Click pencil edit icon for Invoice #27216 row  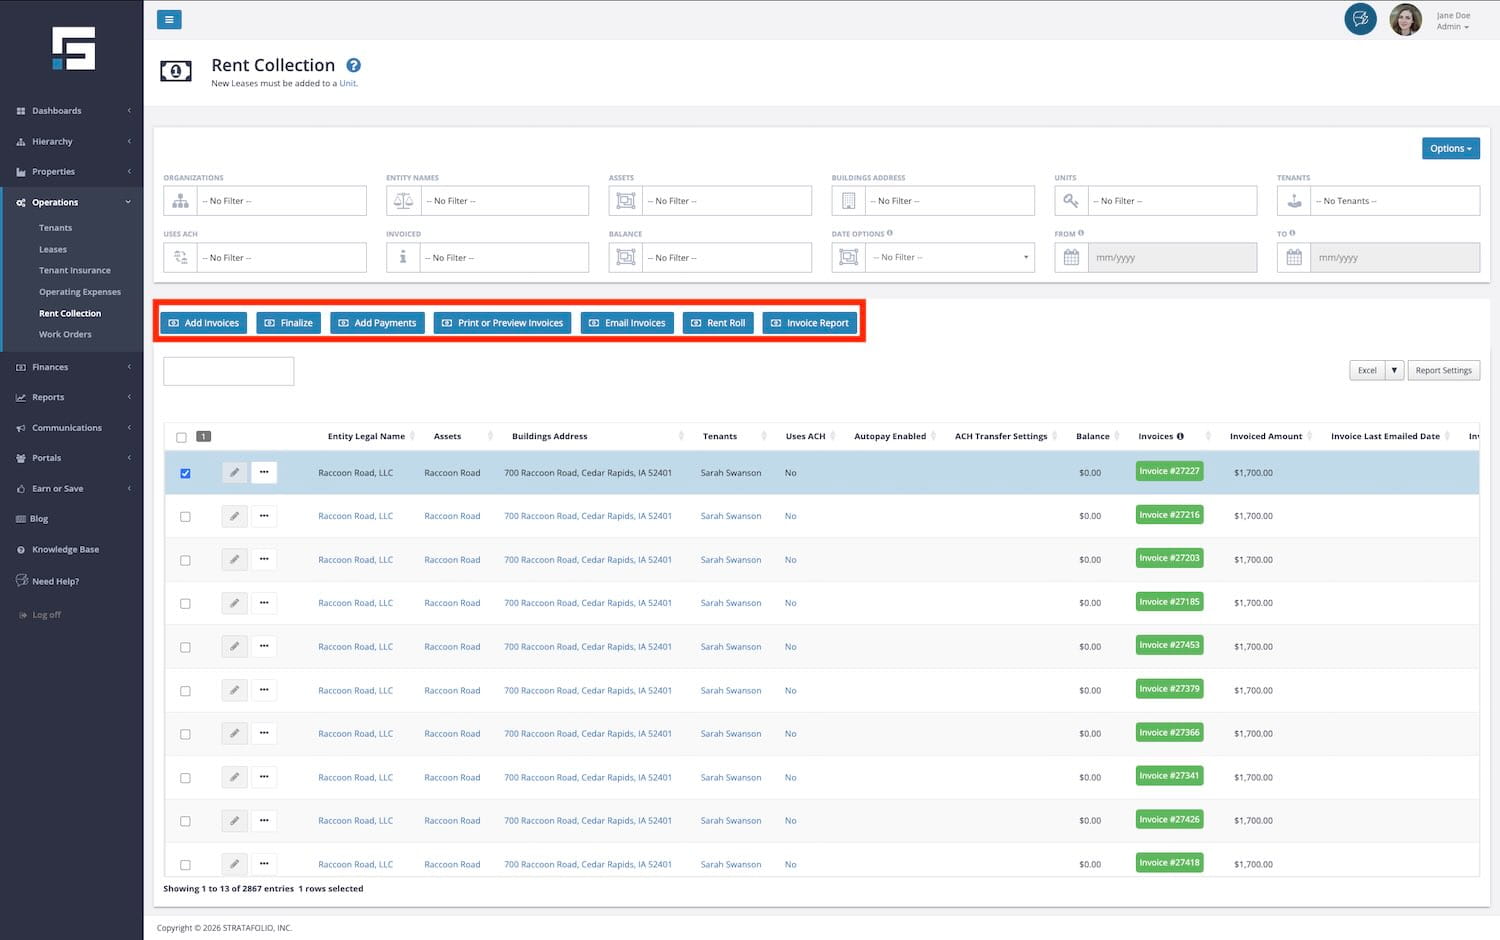click(x=234, y=516)
